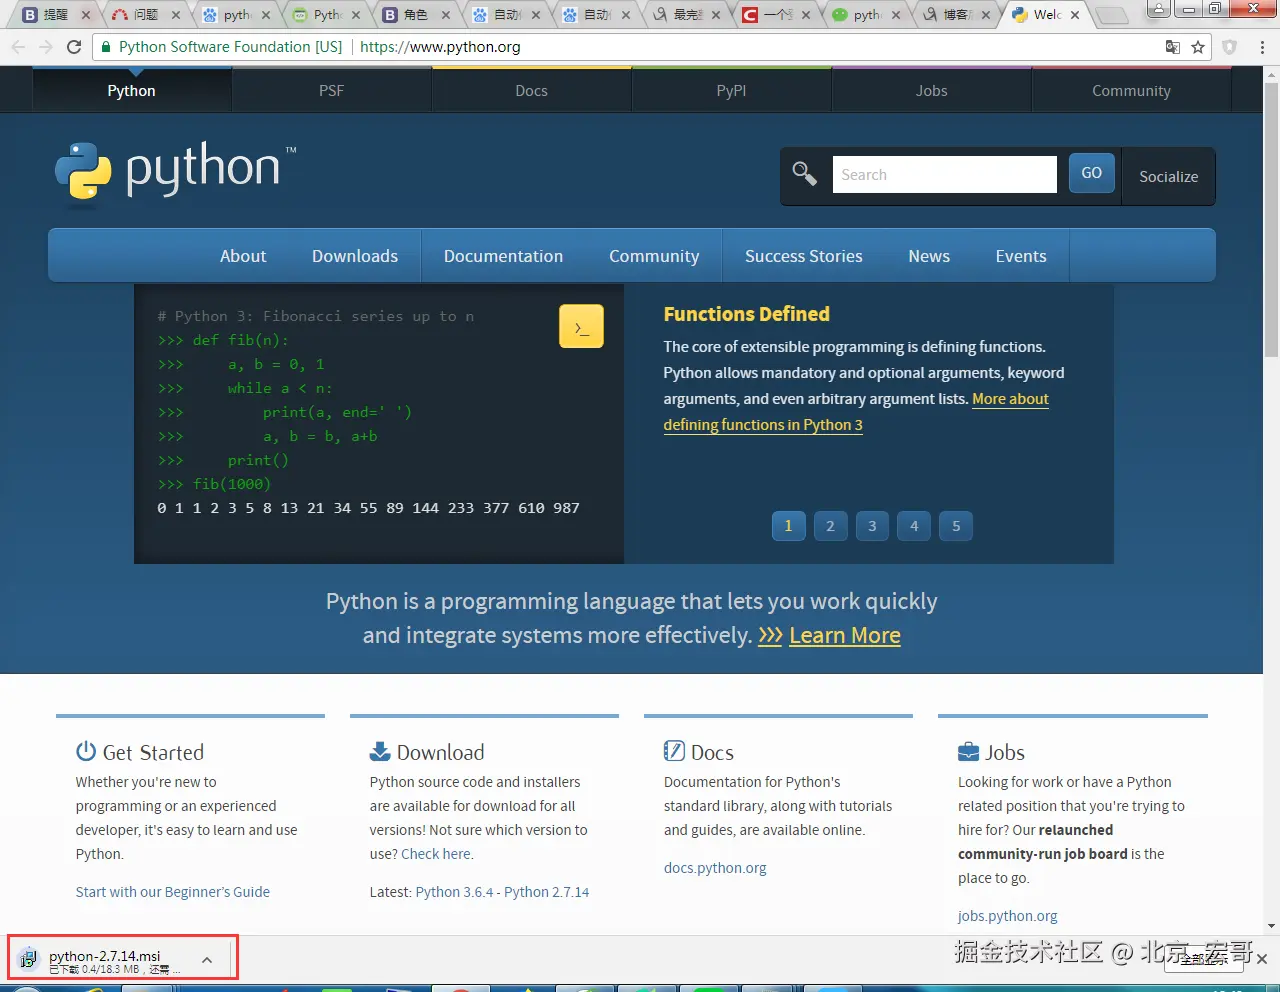1280x992 pixels.
Task: Open download options chevron for python-2.7.14.msi
Action: [207, 959]
